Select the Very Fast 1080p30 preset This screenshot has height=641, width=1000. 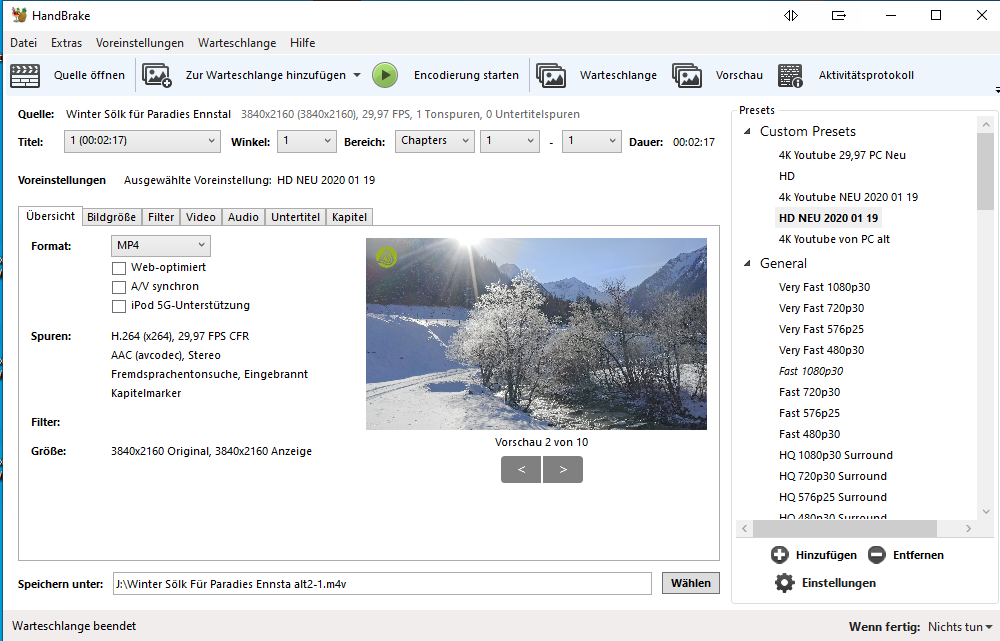coord(824,287)
